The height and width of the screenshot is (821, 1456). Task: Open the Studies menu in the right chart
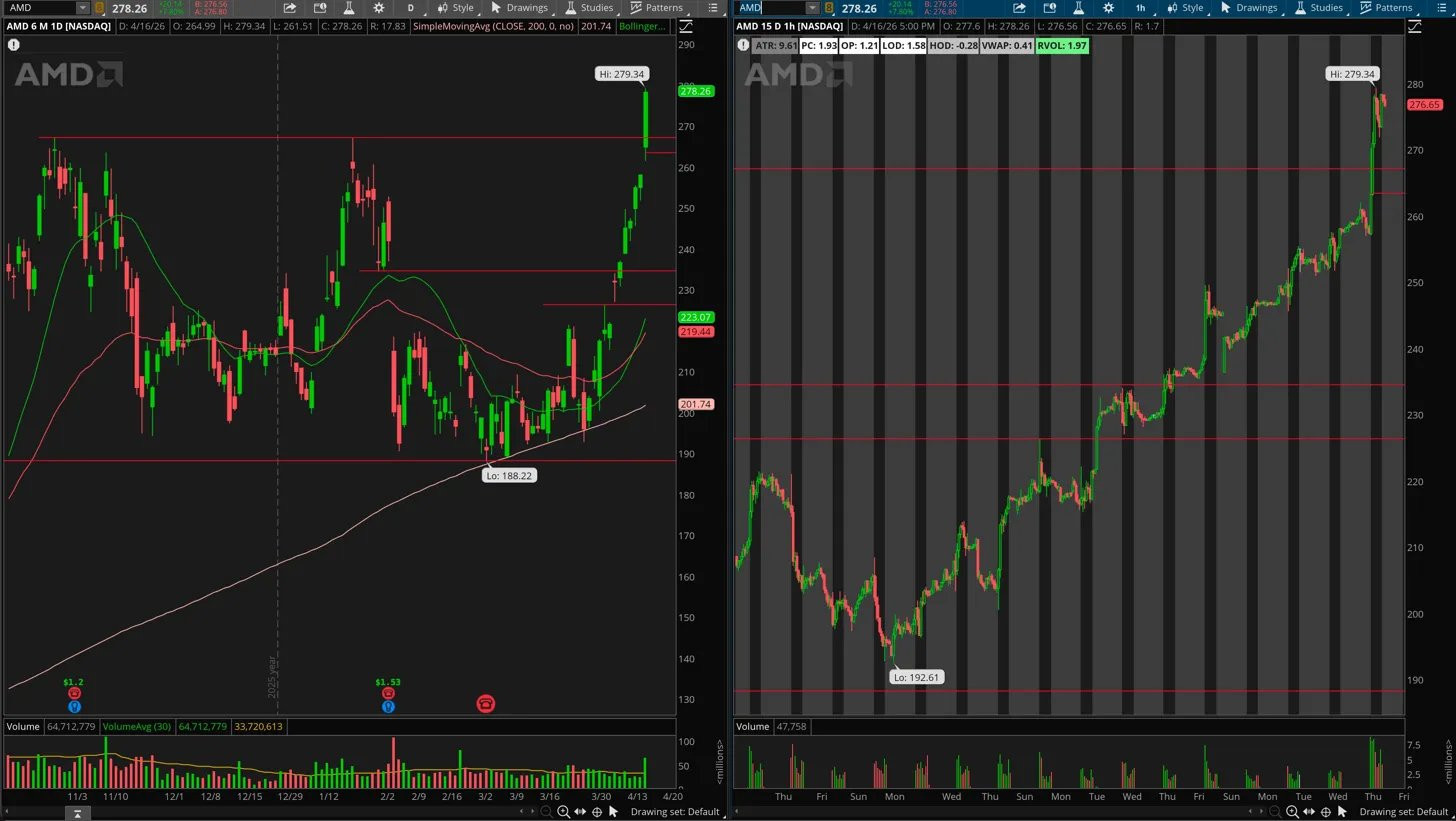coord(1319,8)
